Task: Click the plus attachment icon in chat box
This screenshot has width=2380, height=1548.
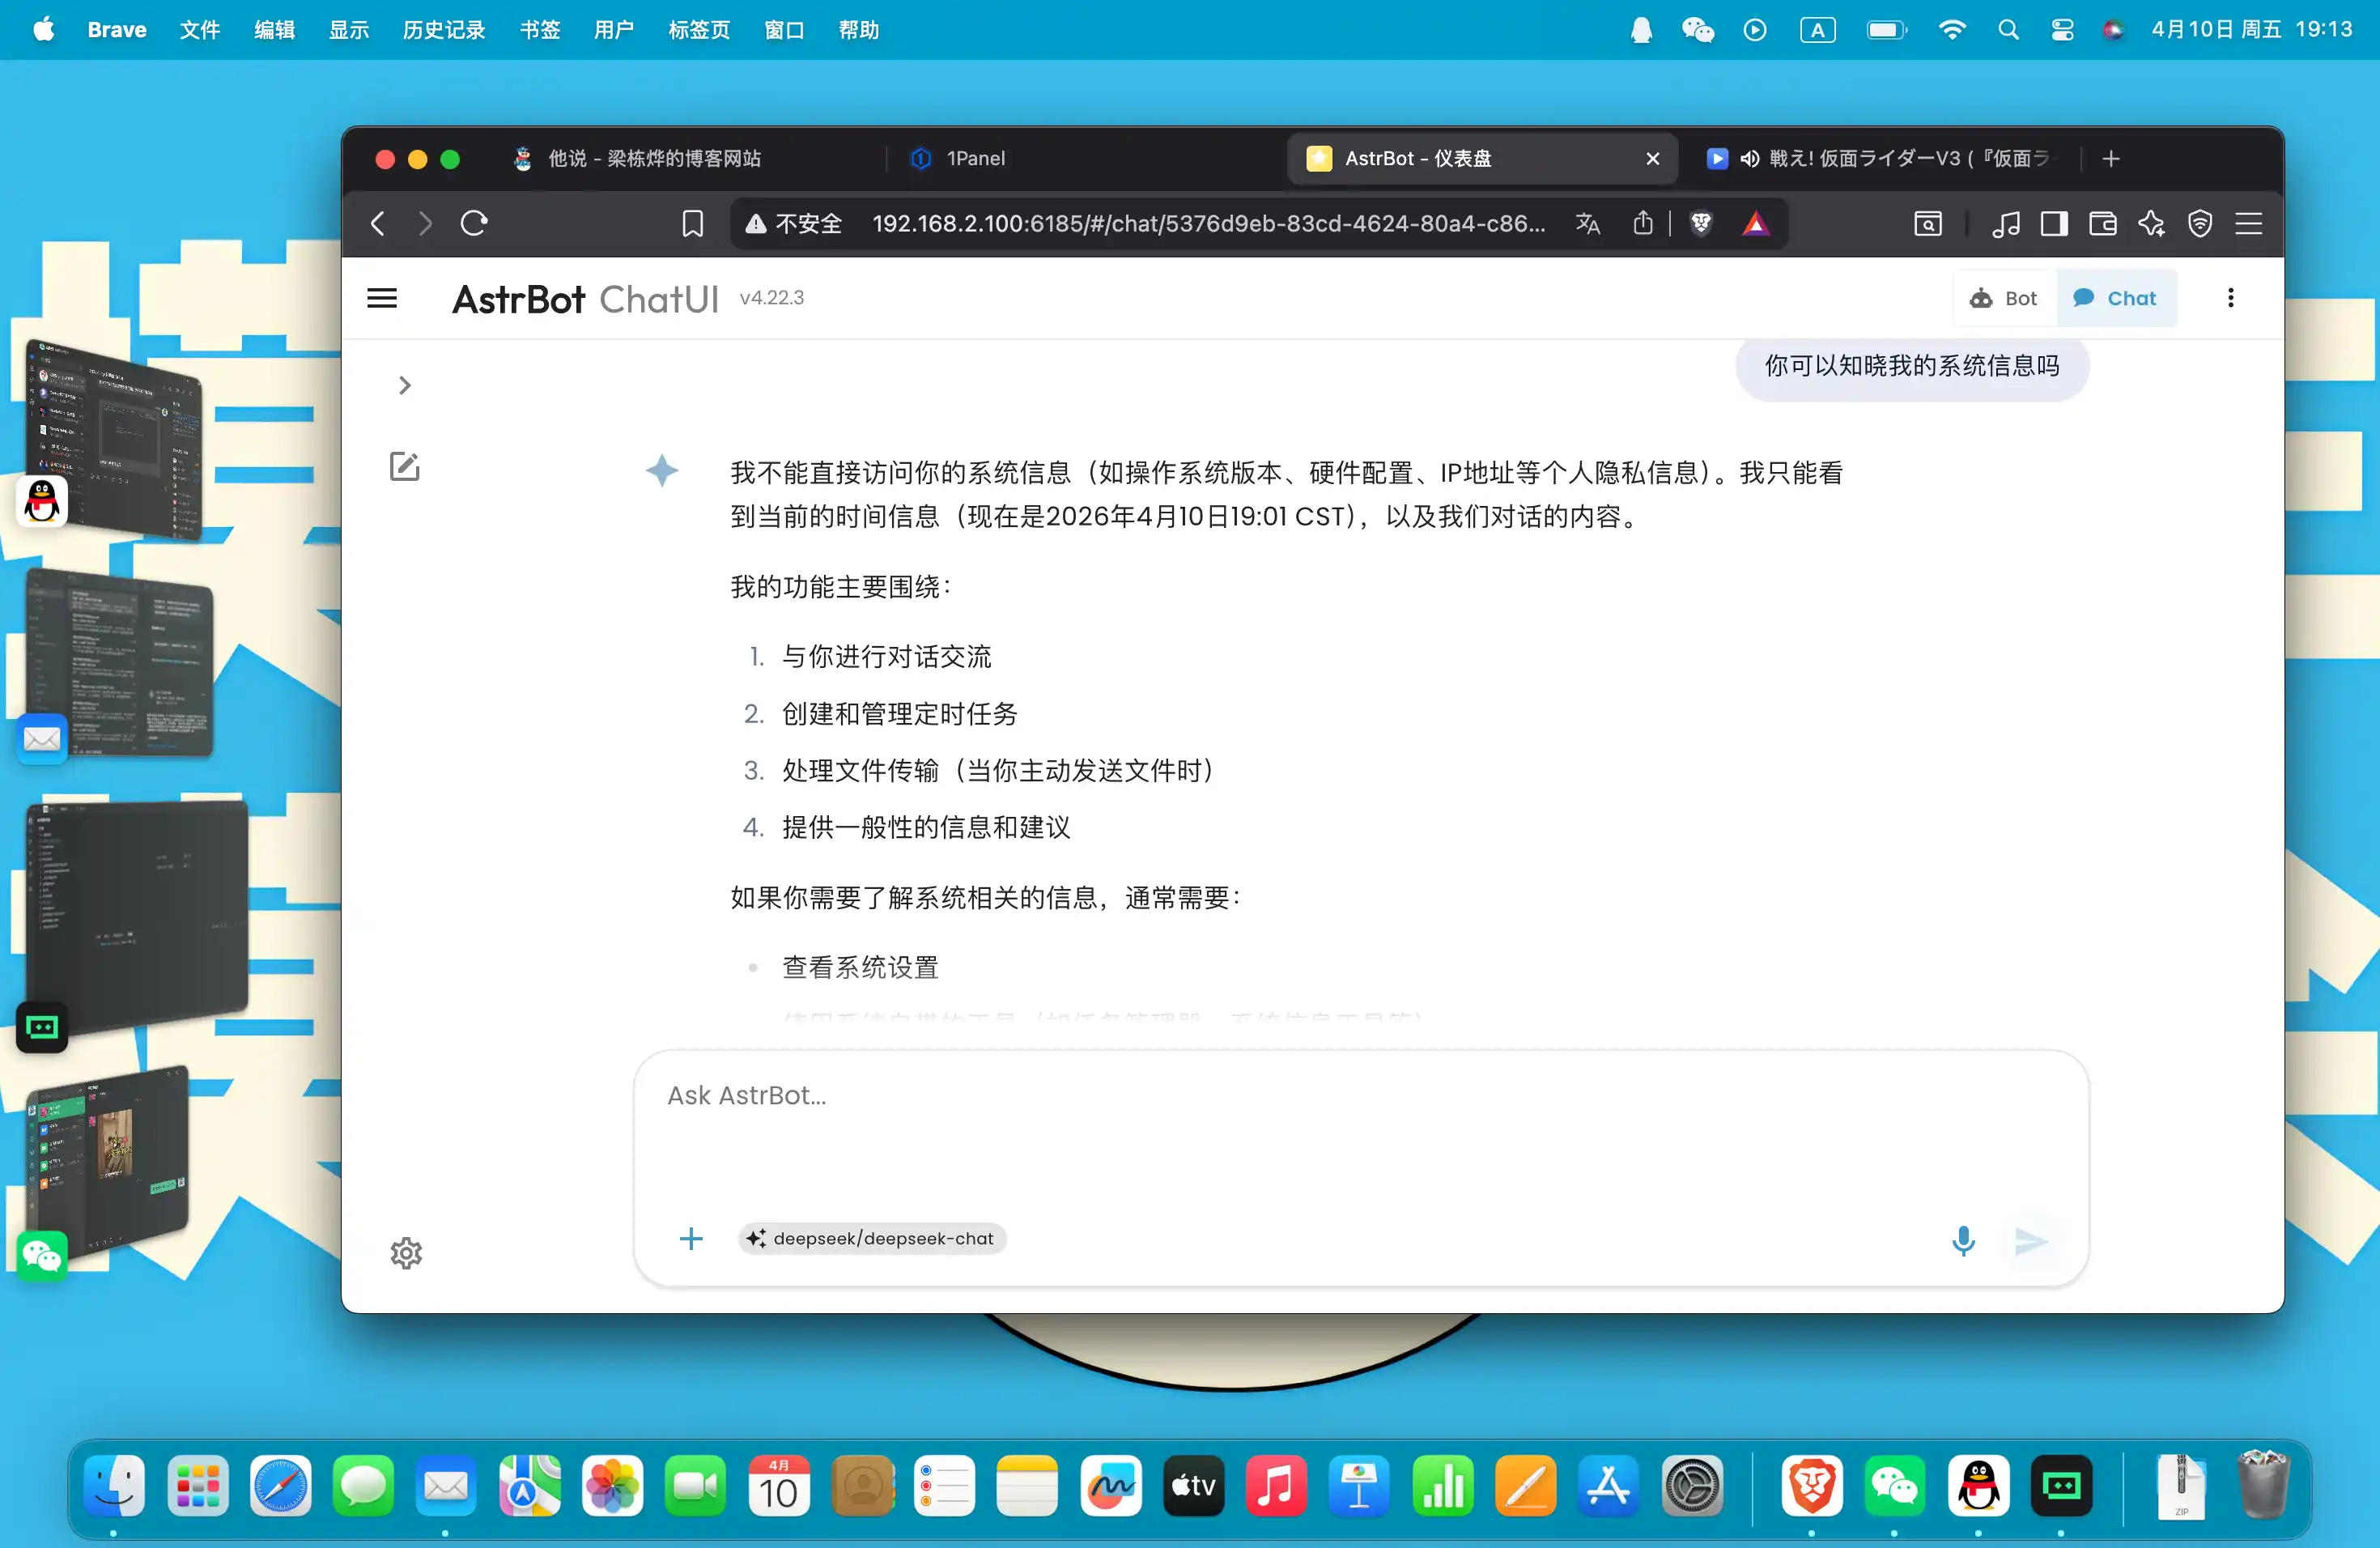Action: click(x=691, y=1239)
